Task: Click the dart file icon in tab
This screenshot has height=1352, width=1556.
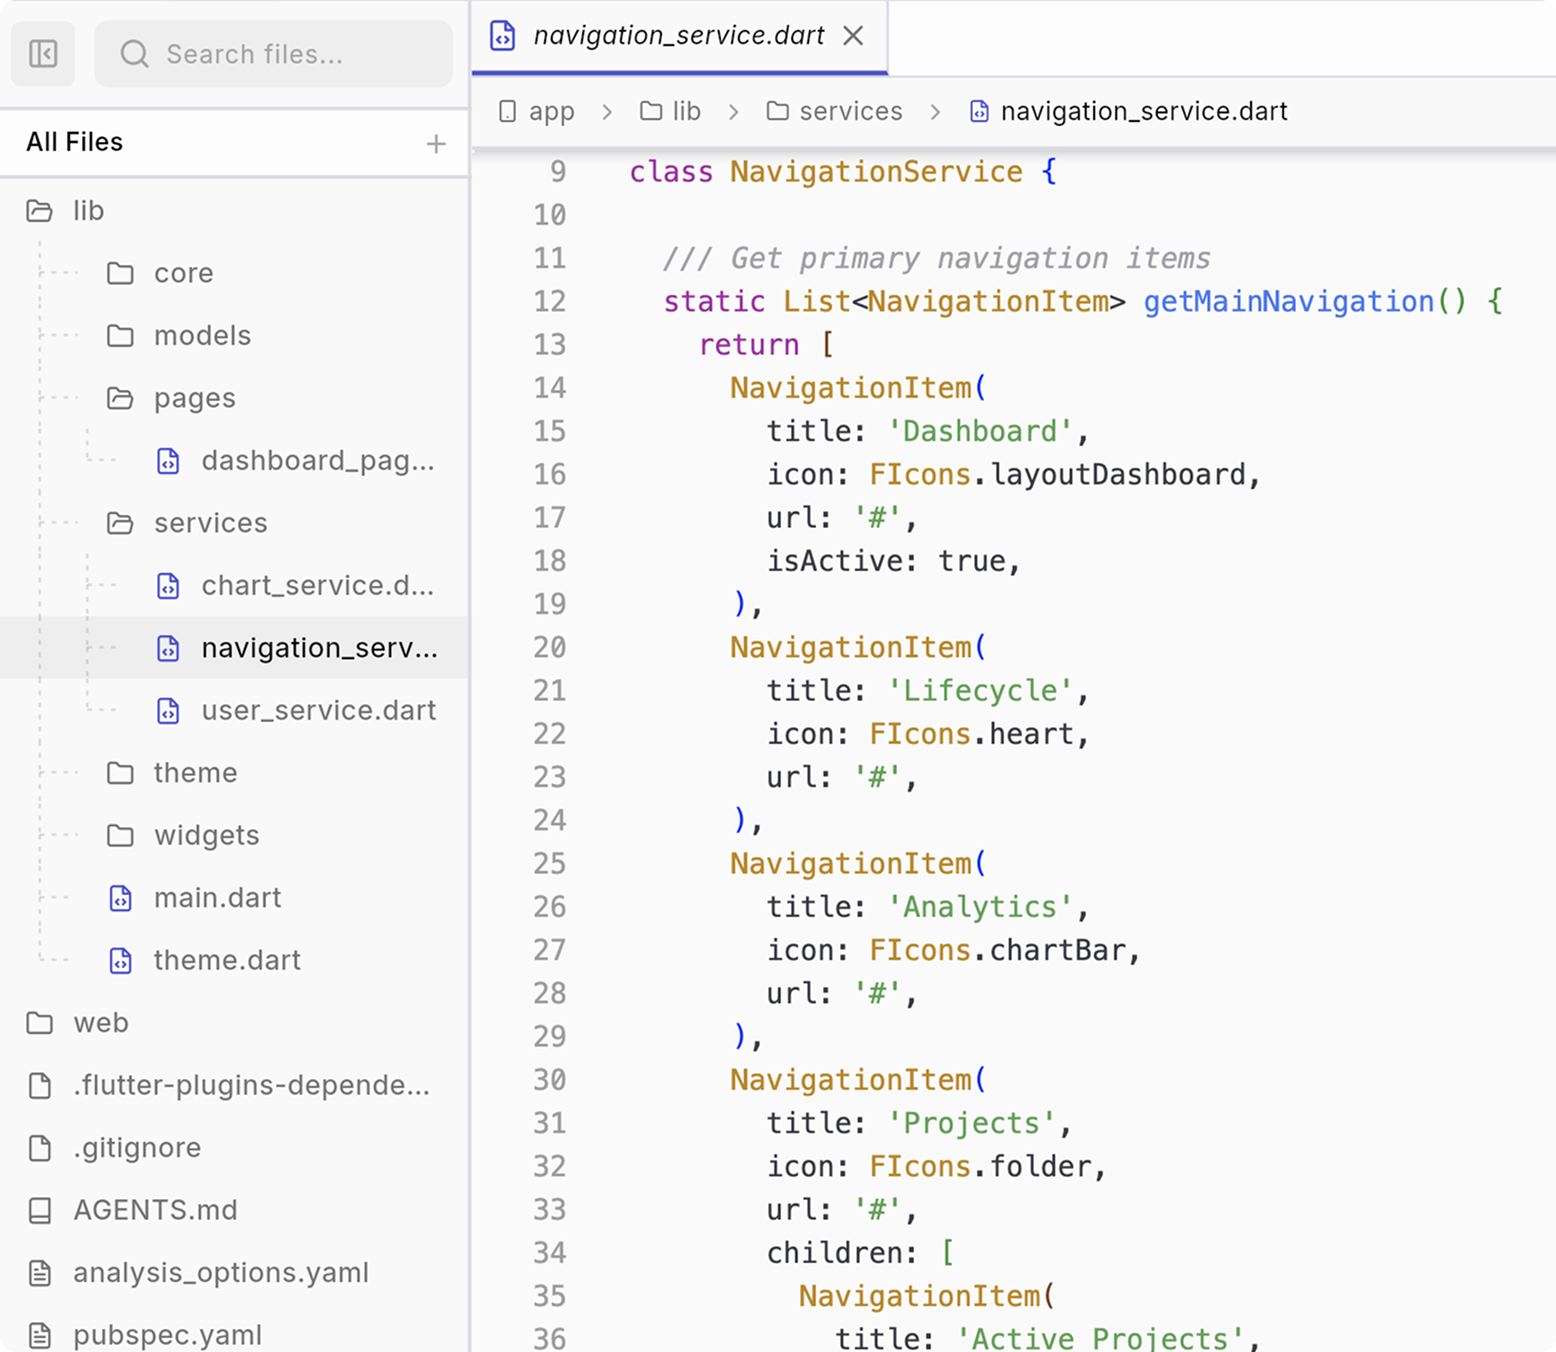Action: pos(502,36)
